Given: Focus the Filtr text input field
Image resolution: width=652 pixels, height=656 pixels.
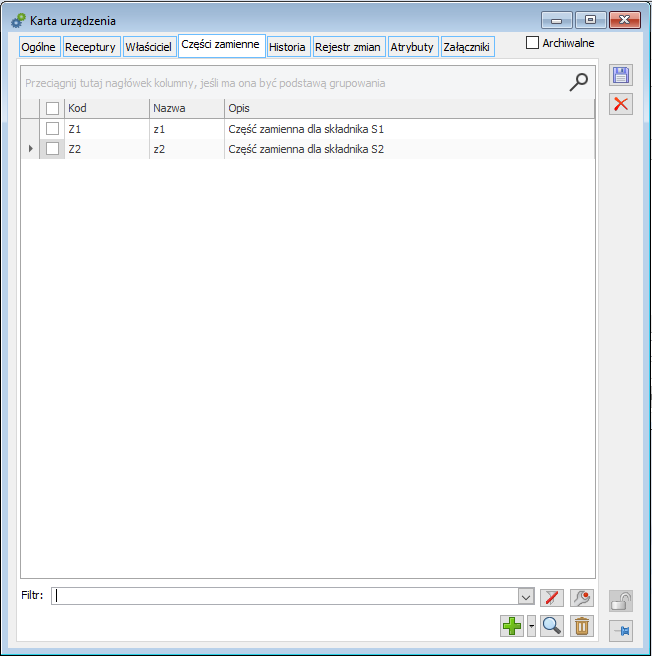Looking at the screenshot, I should pos(285,596).
